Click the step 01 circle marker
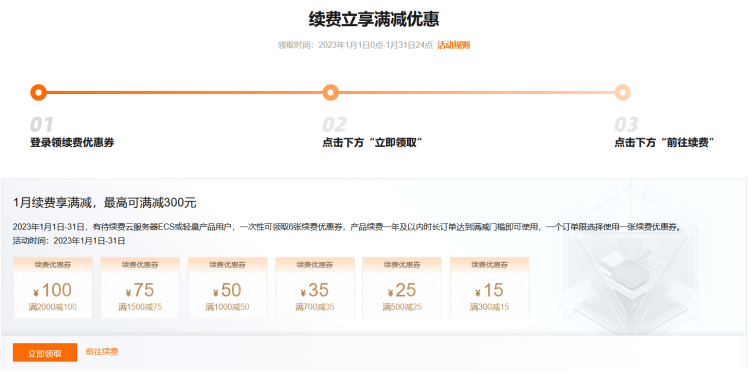 [x=38, y=92]
